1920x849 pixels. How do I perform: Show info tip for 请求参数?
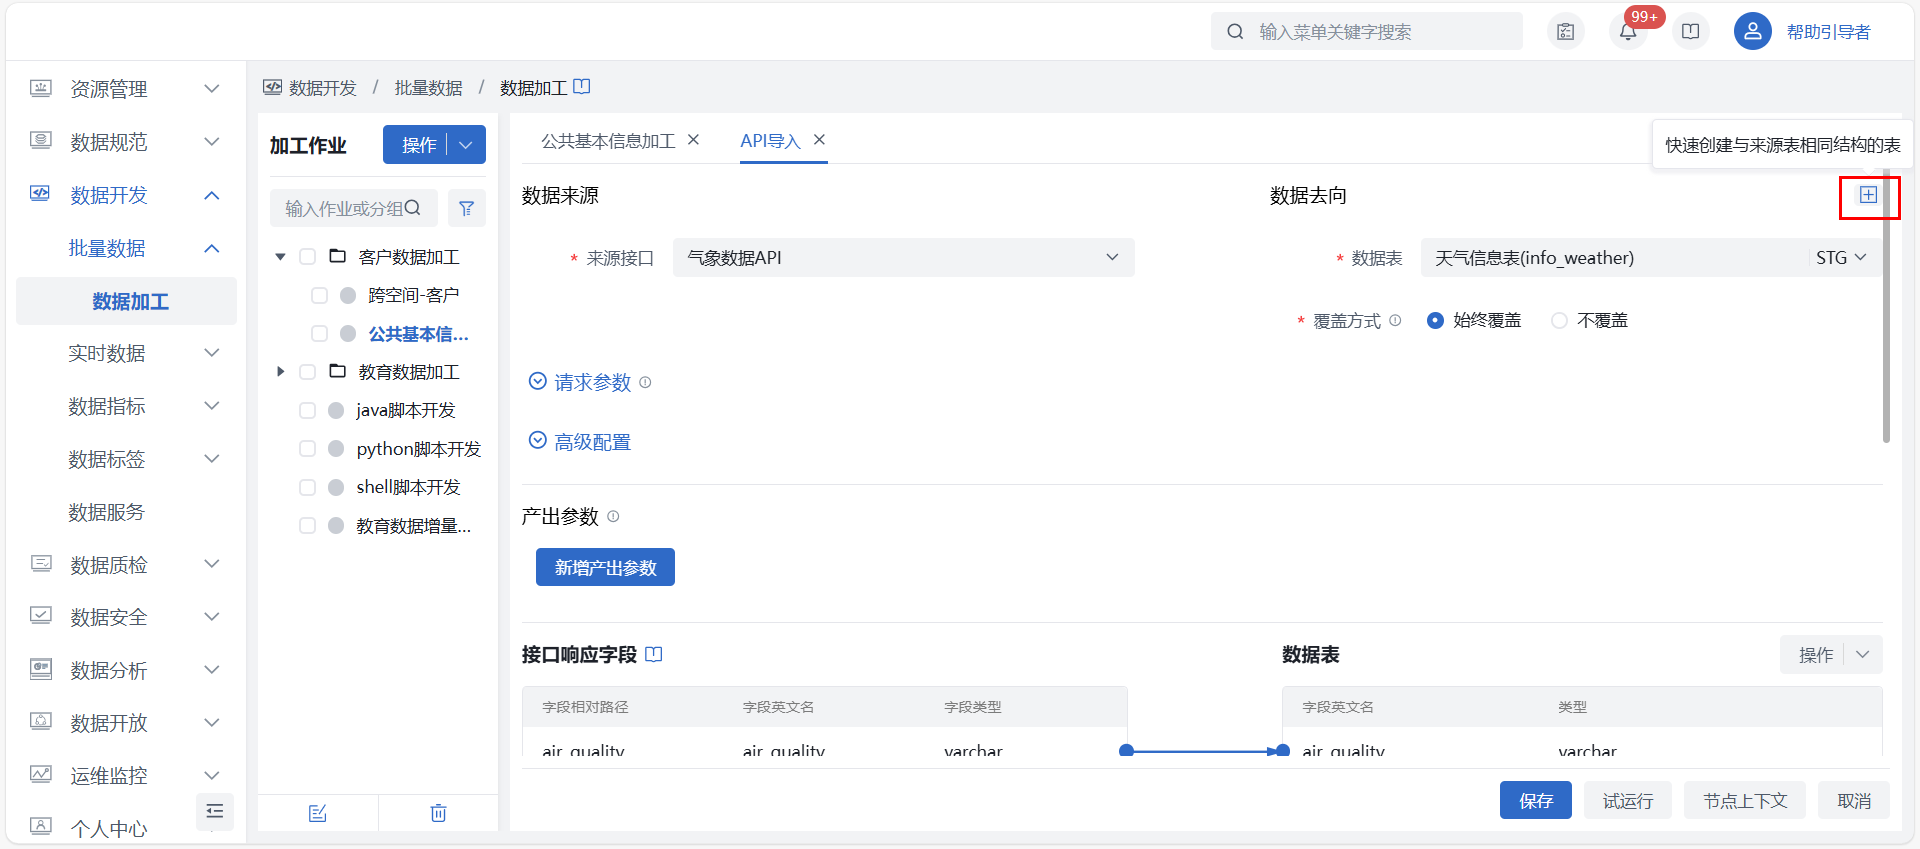point(645,382)
